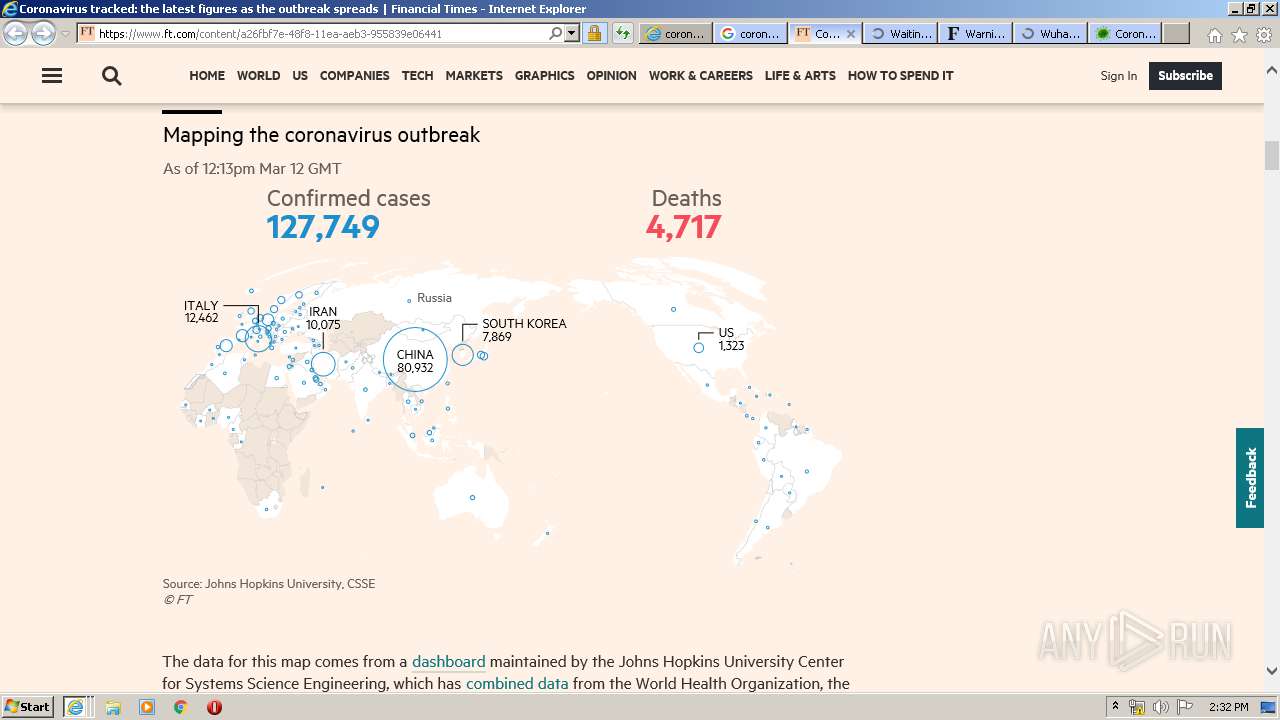Open WORLD section
Screen dimensions: 1280x720
click(x=258, y=76)
